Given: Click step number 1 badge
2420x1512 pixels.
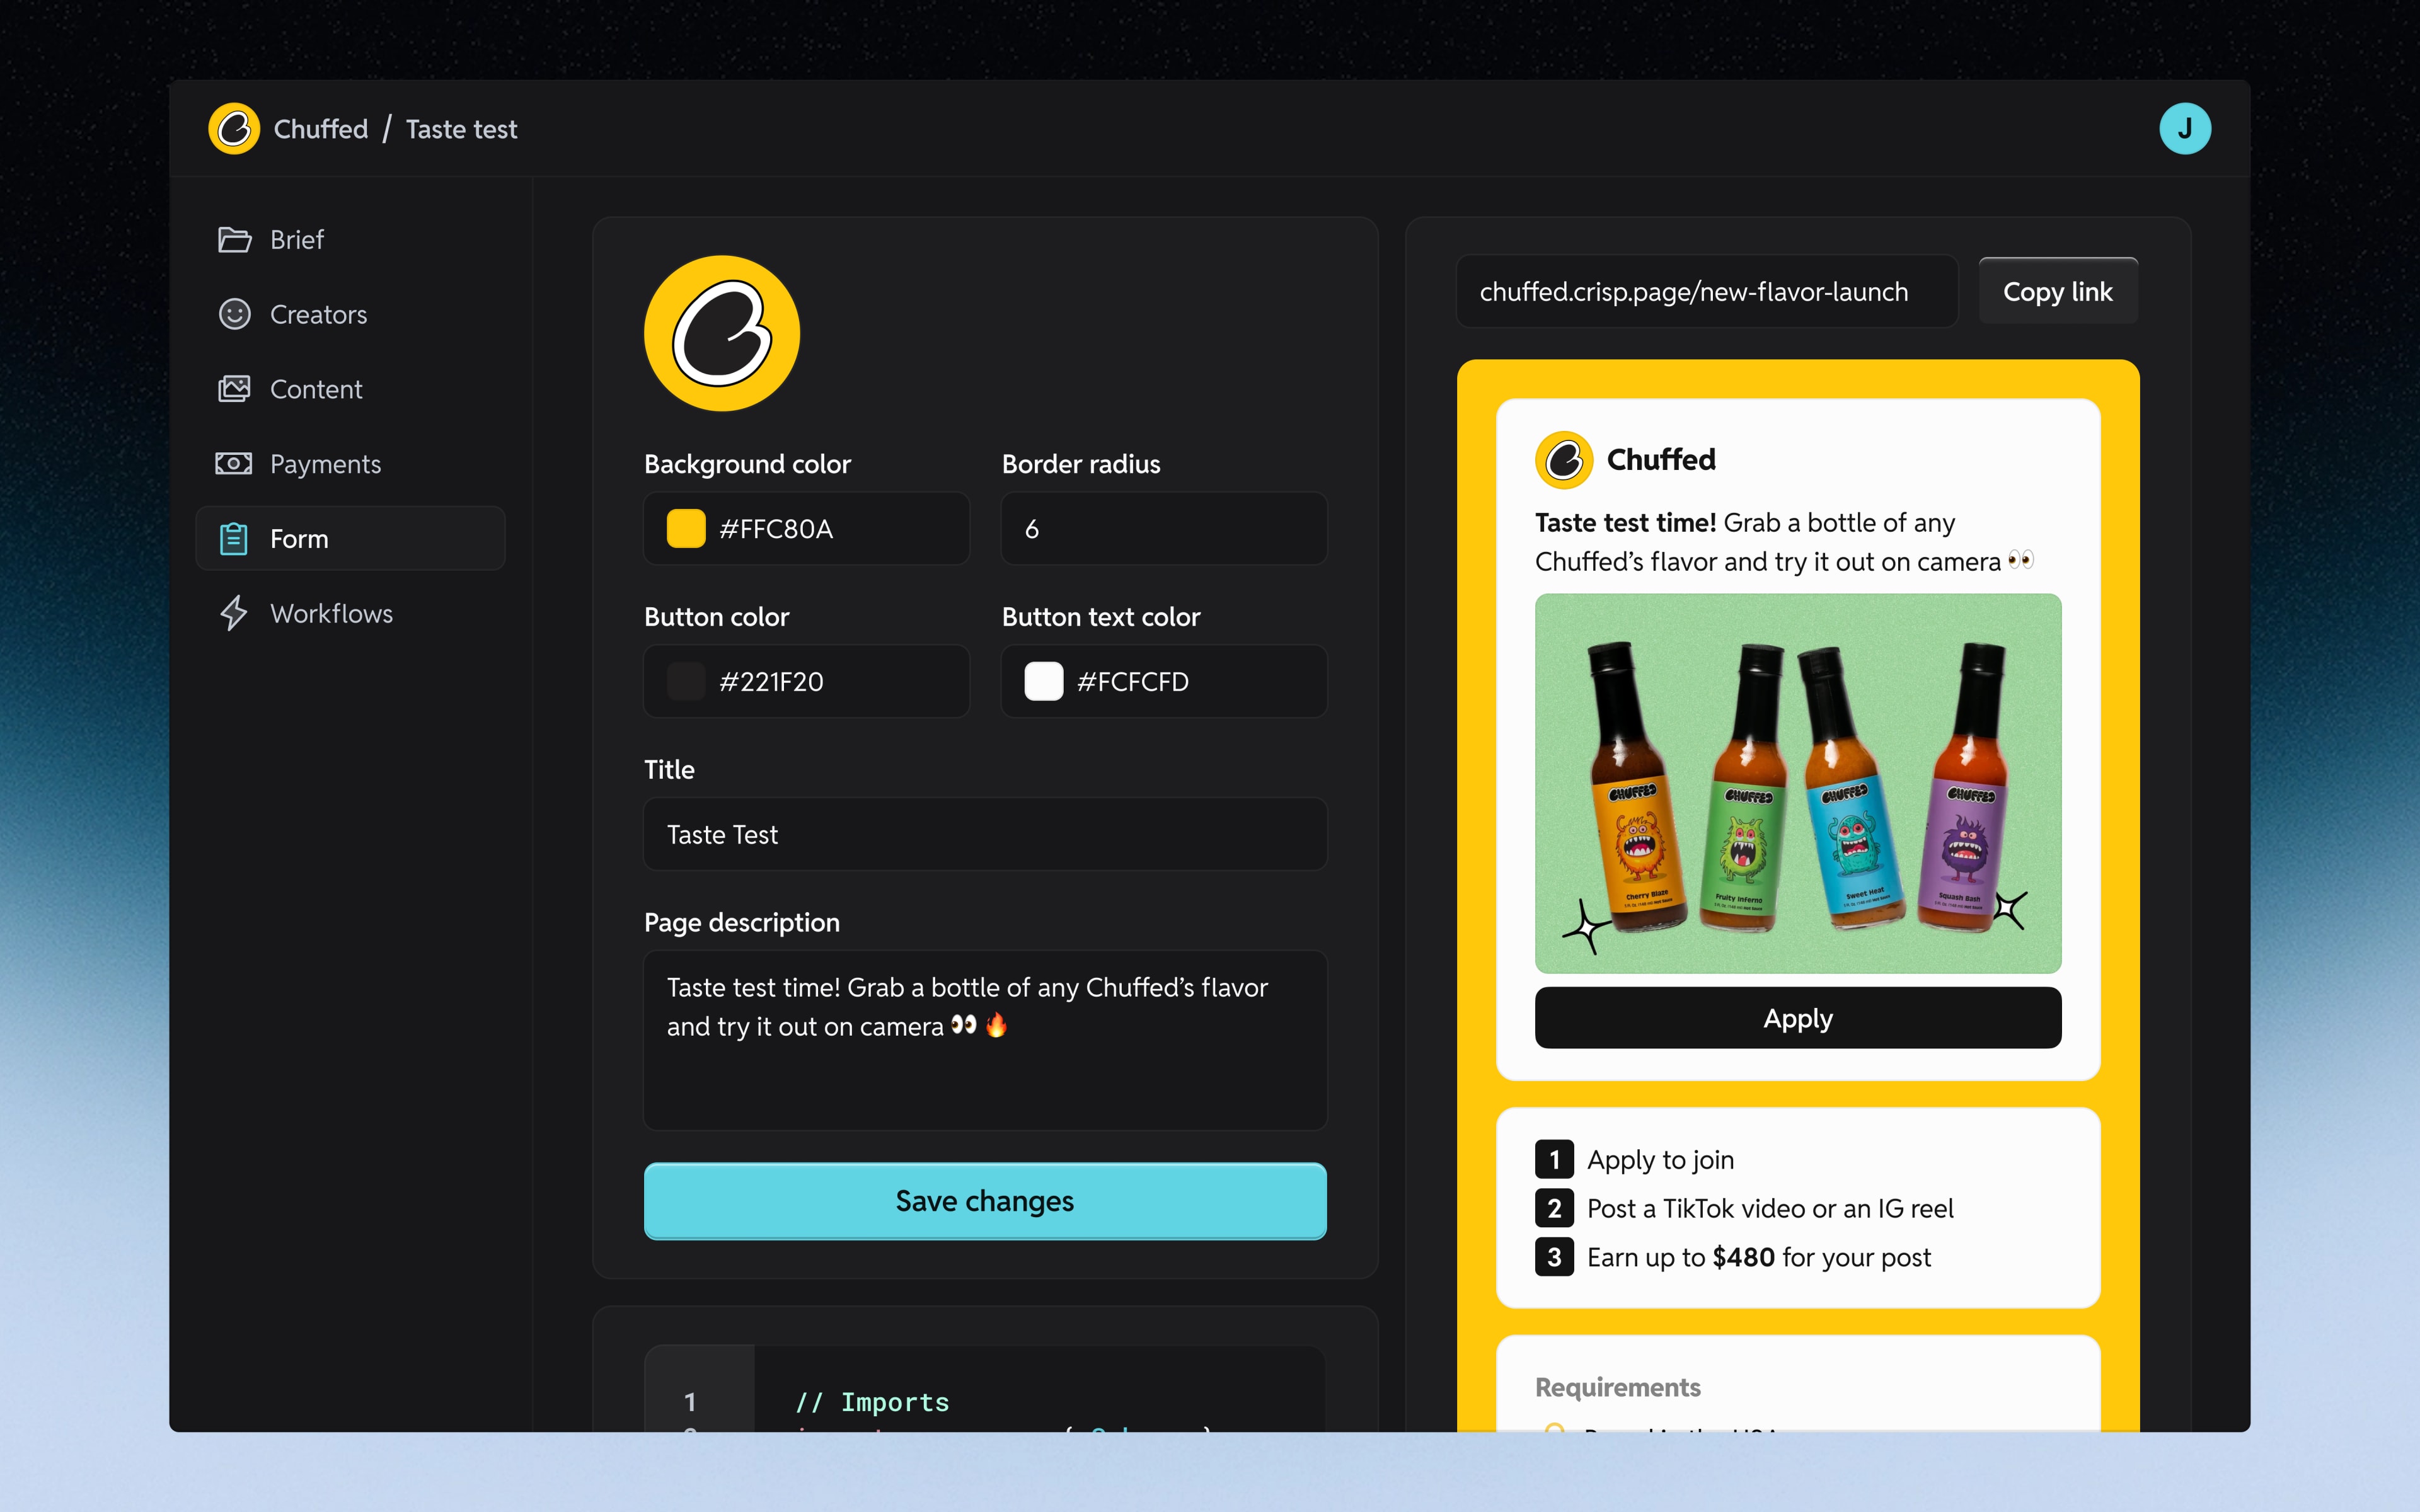Looking at the screenshot, I should pyautogui.click(x=1554, y=1160).
